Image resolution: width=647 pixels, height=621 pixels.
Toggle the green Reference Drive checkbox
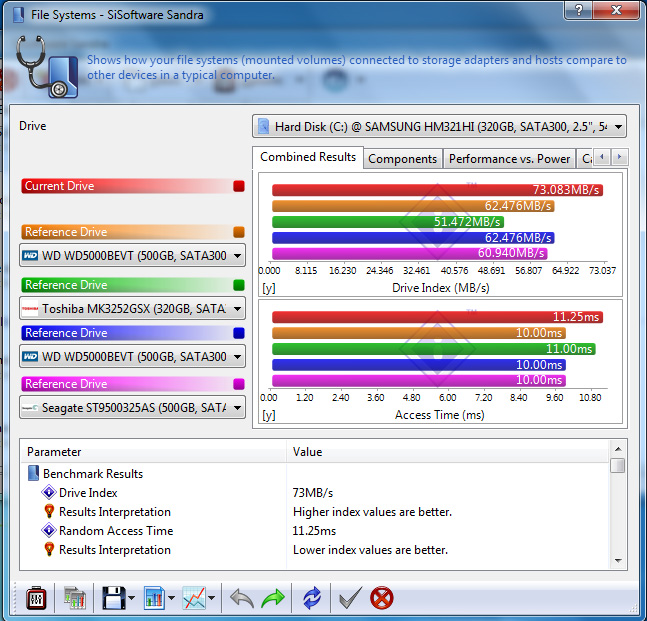[x=239, y=285]
